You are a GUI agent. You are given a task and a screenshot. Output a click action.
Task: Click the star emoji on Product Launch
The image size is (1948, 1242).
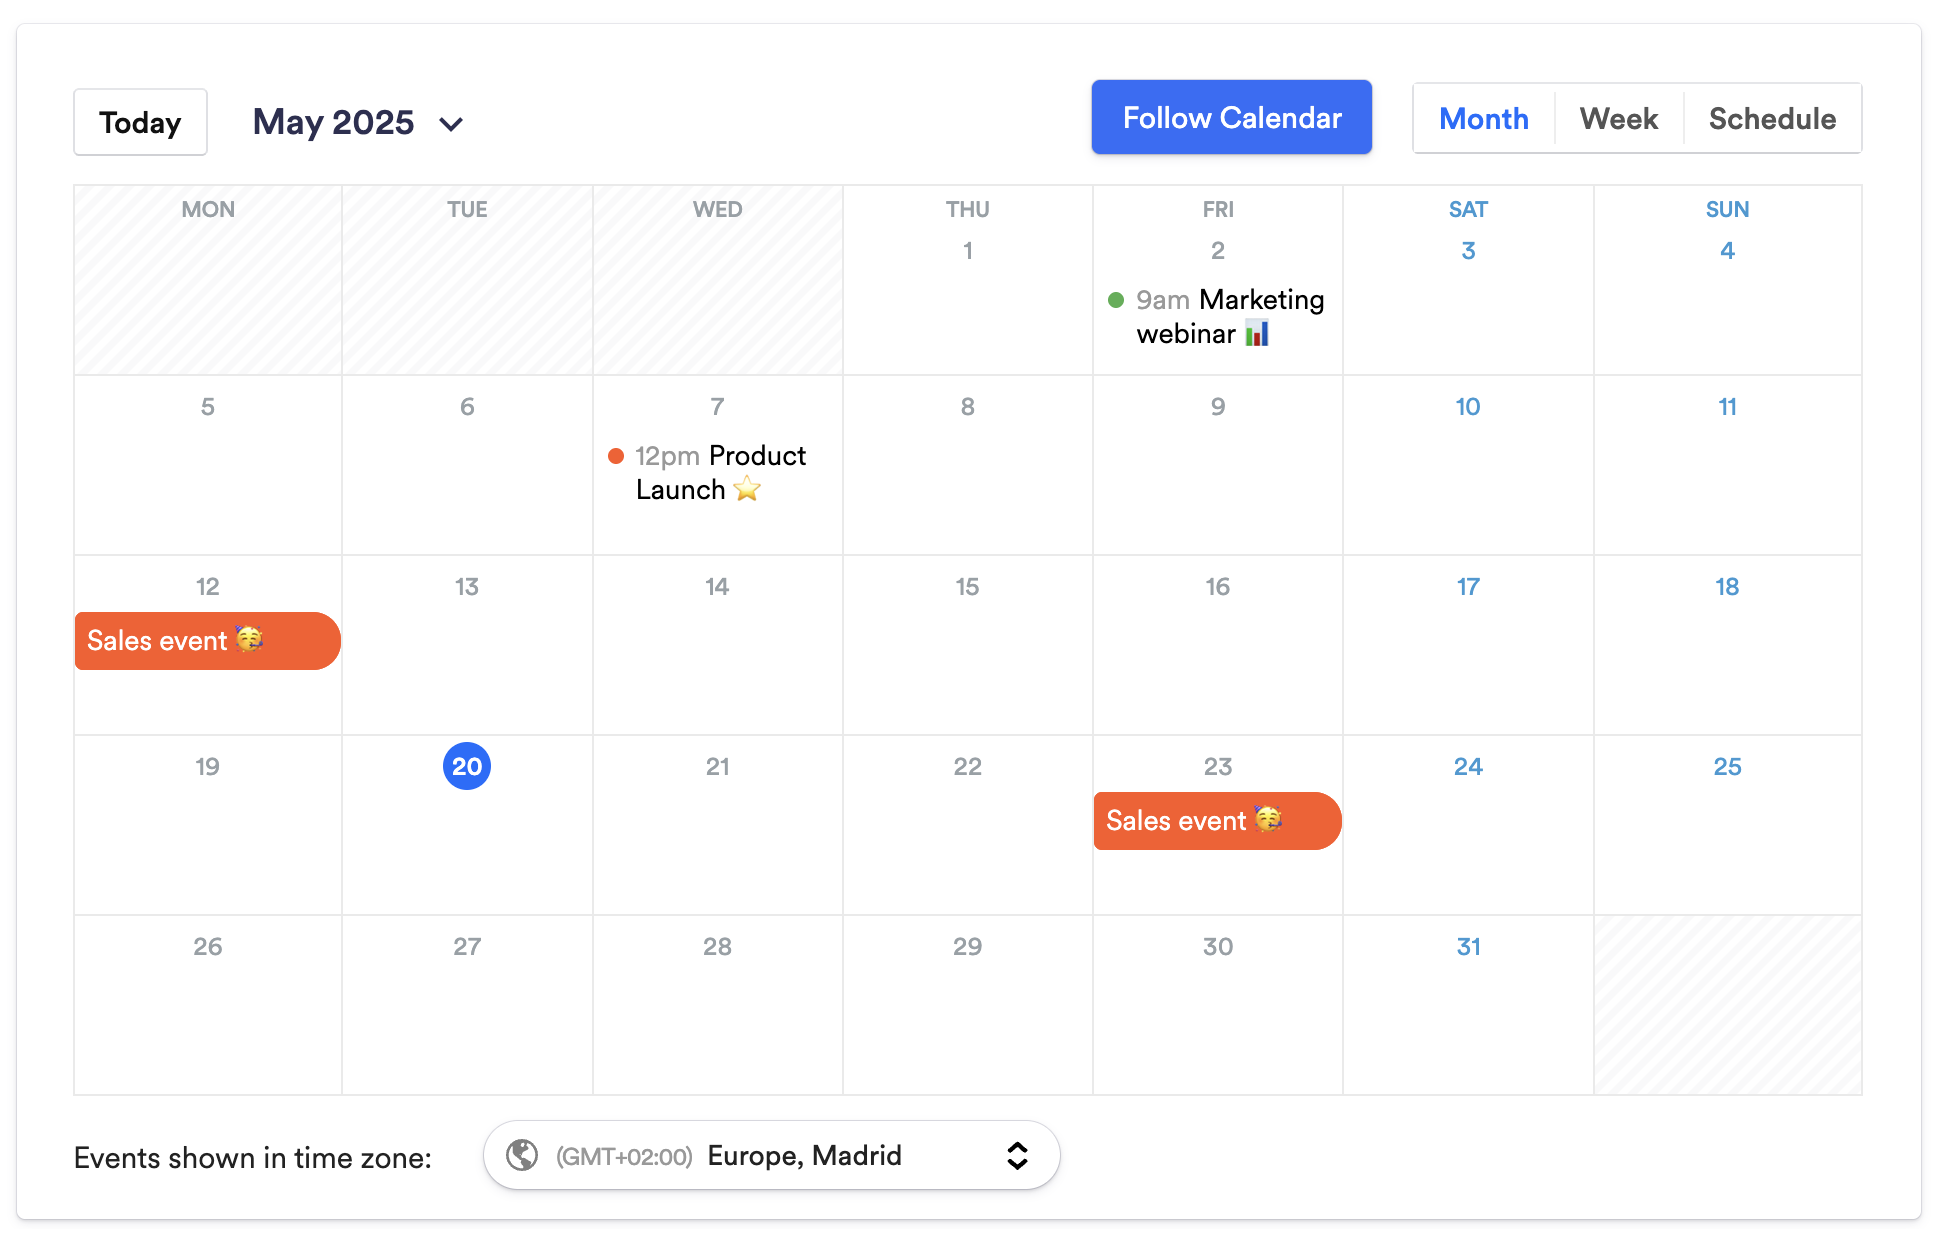pos(747,489)
